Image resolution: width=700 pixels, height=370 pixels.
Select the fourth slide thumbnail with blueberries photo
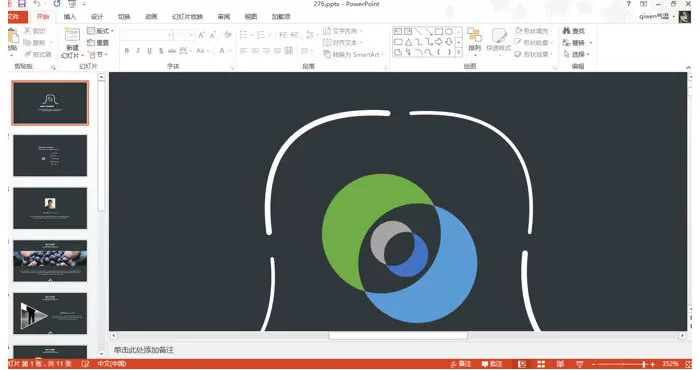pos(50,261)
